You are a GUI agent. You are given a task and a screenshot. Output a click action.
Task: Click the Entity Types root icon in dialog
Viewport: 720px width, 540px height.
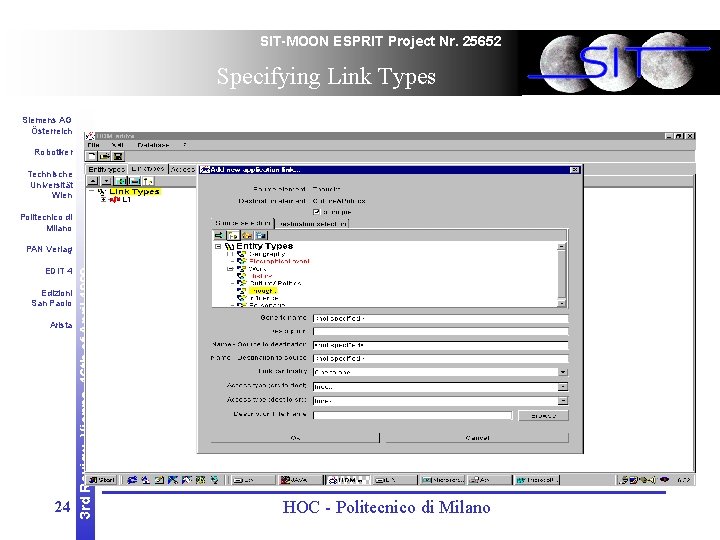(230, 246)
